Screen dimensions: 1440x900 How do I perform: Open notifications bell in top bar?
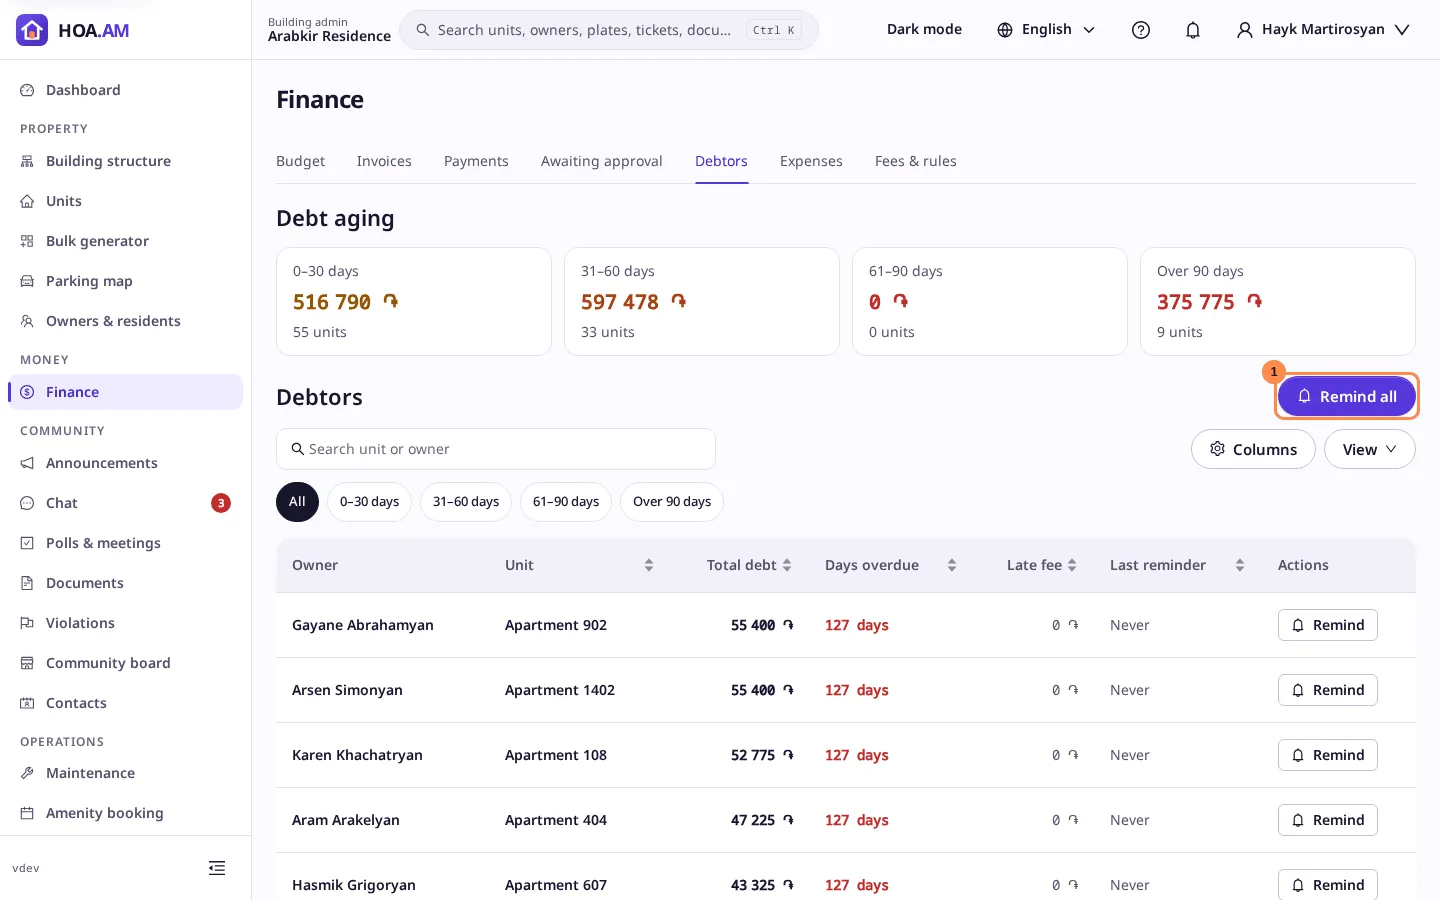[1193, 30]
